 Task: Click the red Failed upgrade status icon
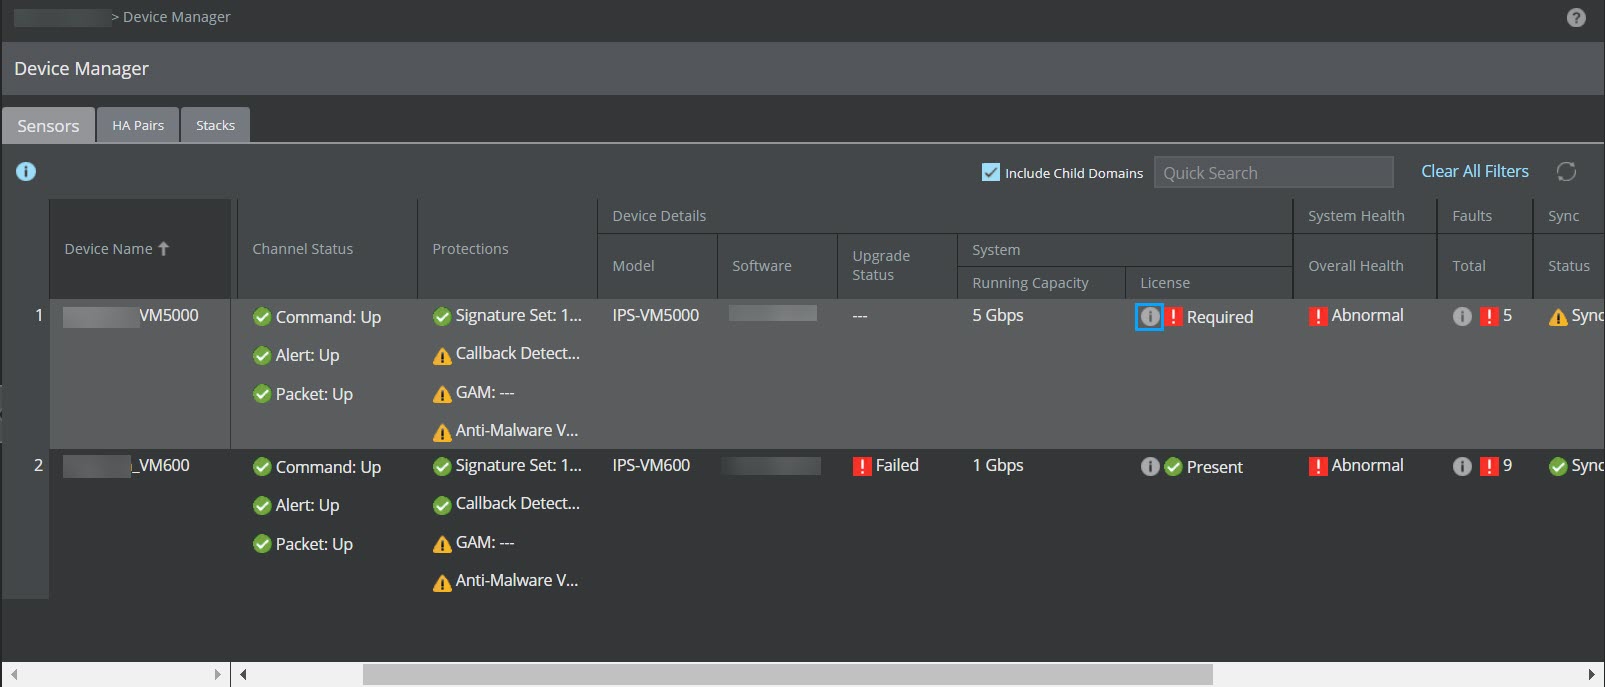coord(862,467)
